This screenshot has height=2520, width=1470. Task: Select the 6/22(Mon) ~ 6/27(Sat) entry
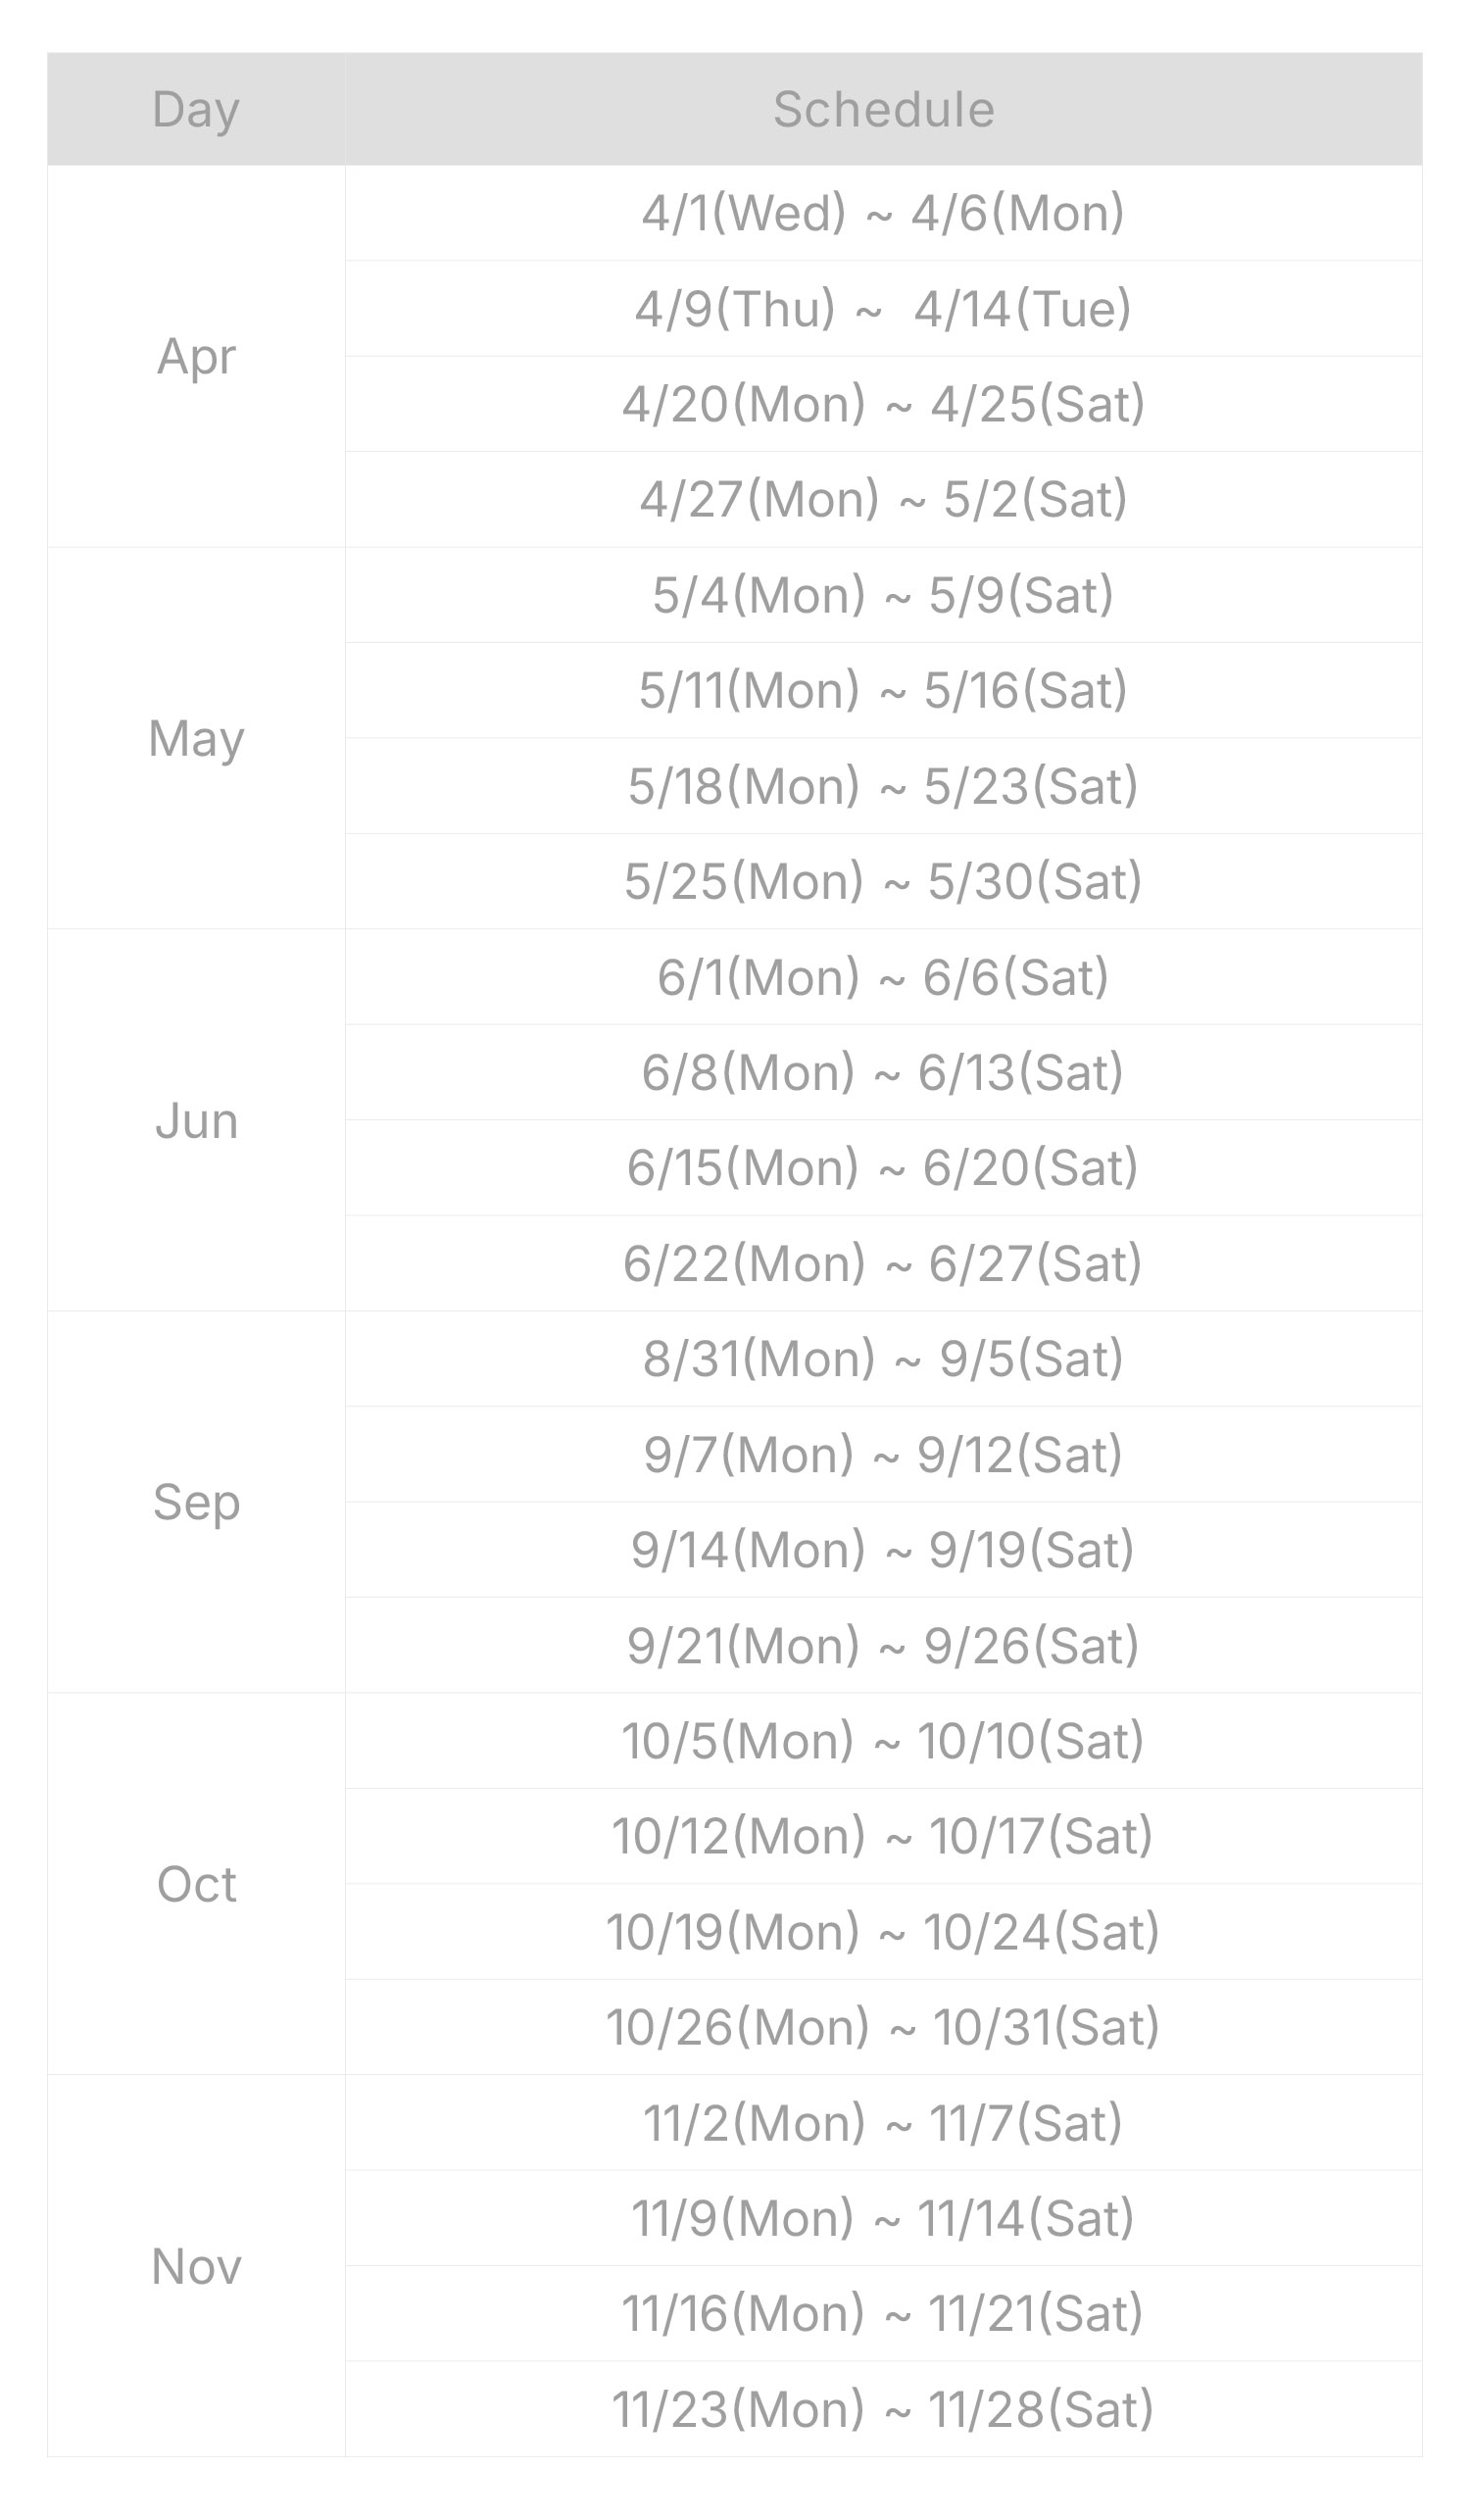(884, 1263)
